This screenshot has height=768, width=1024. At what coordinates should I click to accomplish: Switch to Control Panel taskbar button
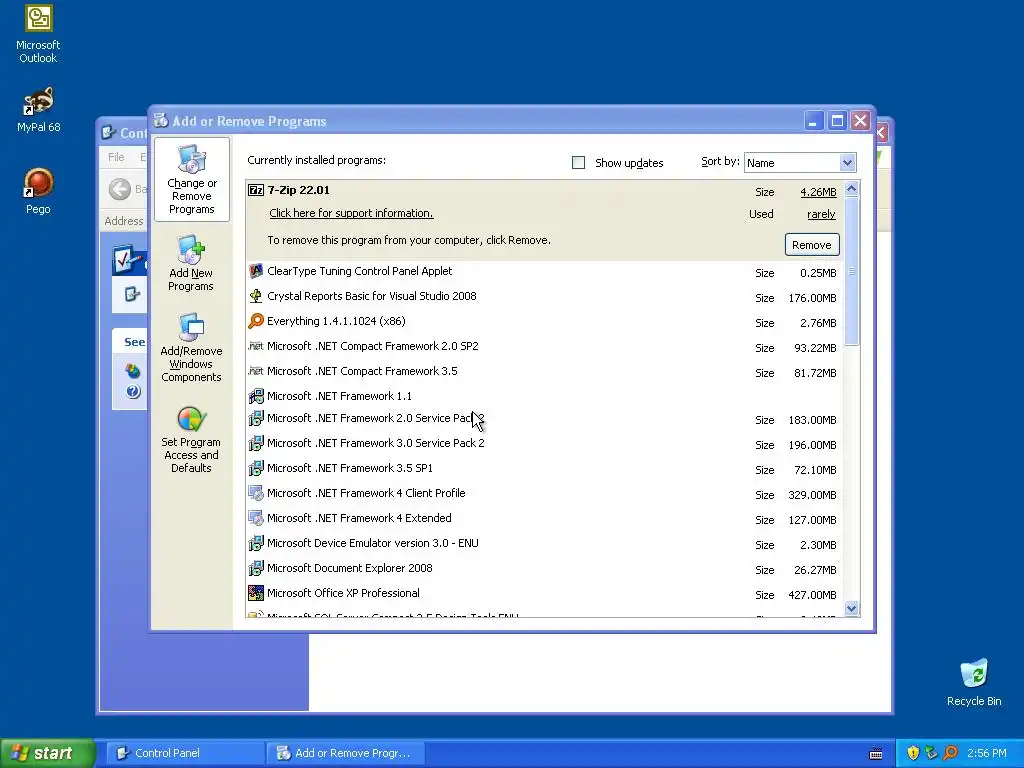185,753
